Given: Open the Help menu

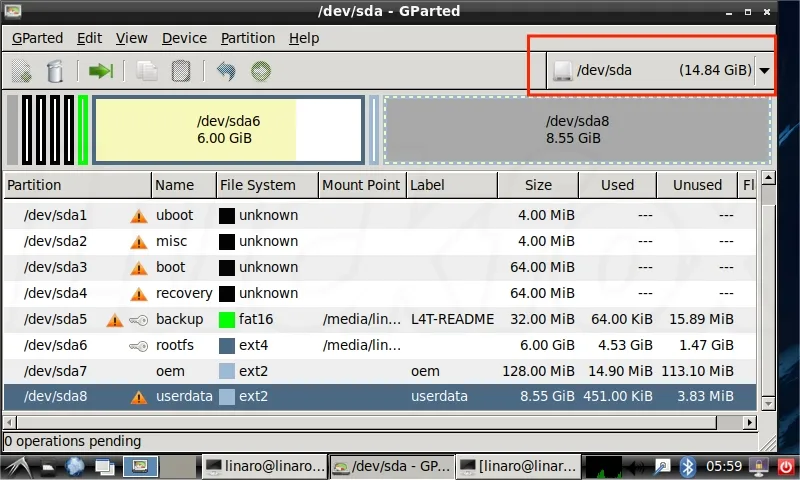Looking at the screenshot, I should [304, 38].
